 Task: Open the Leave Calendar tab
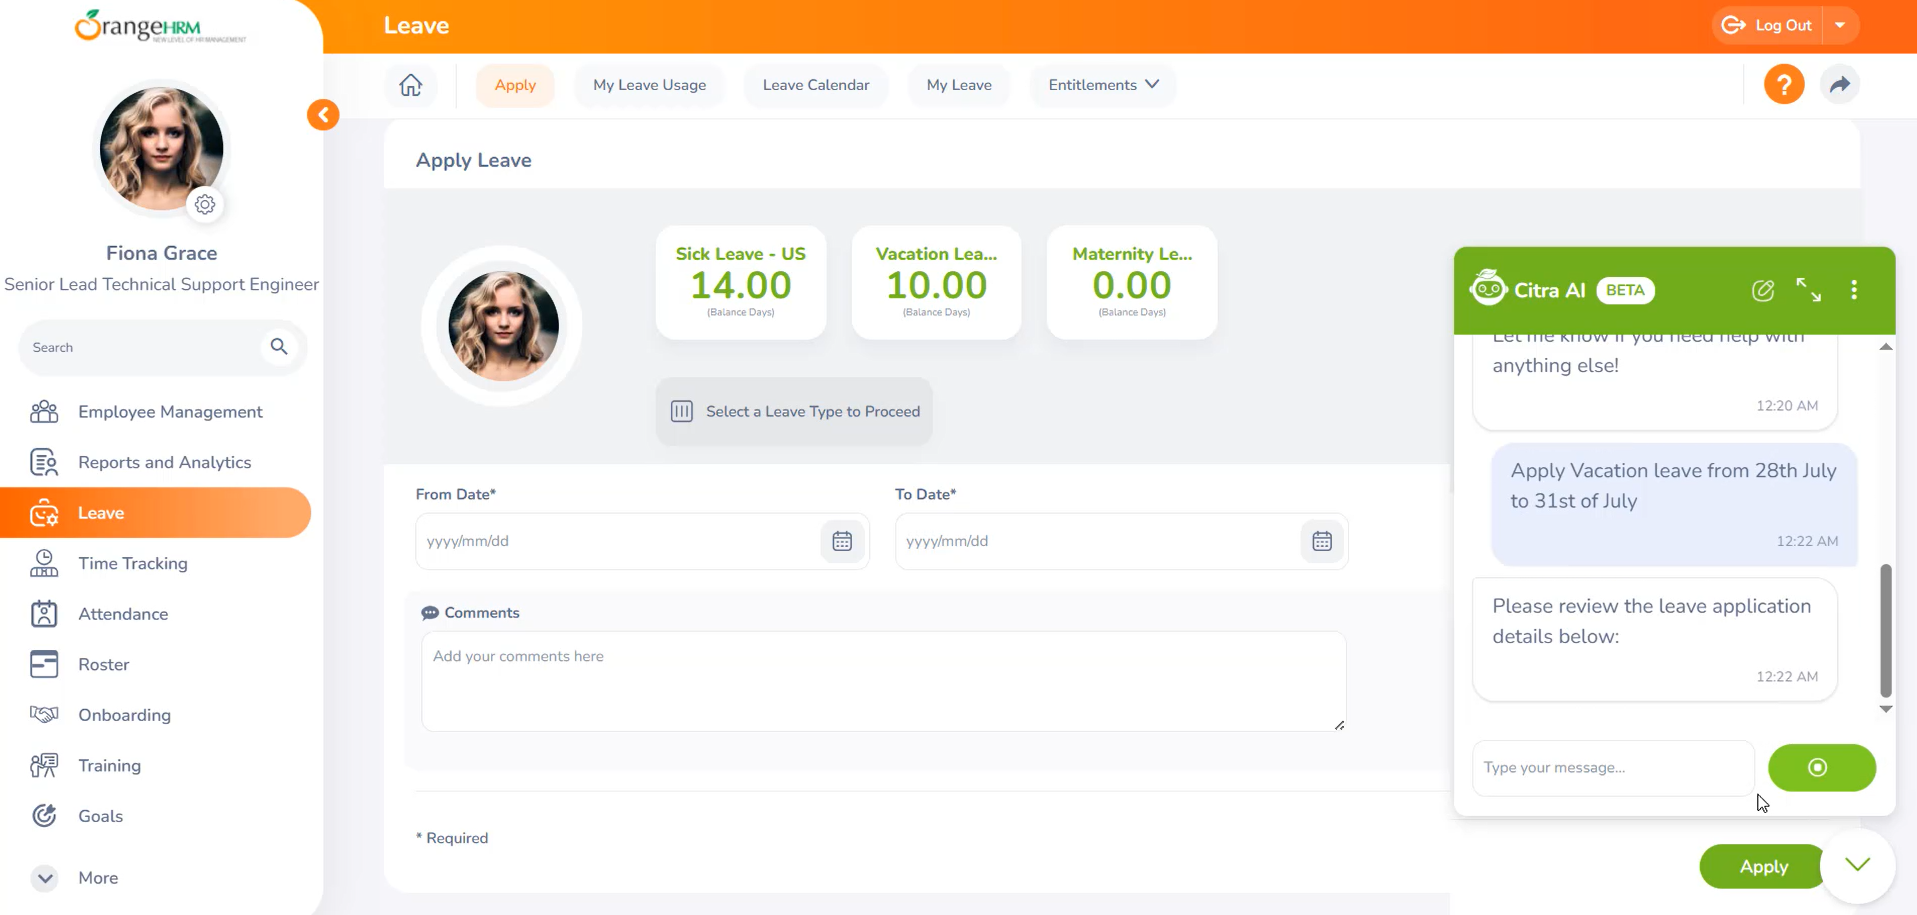[x=815, y=85]
